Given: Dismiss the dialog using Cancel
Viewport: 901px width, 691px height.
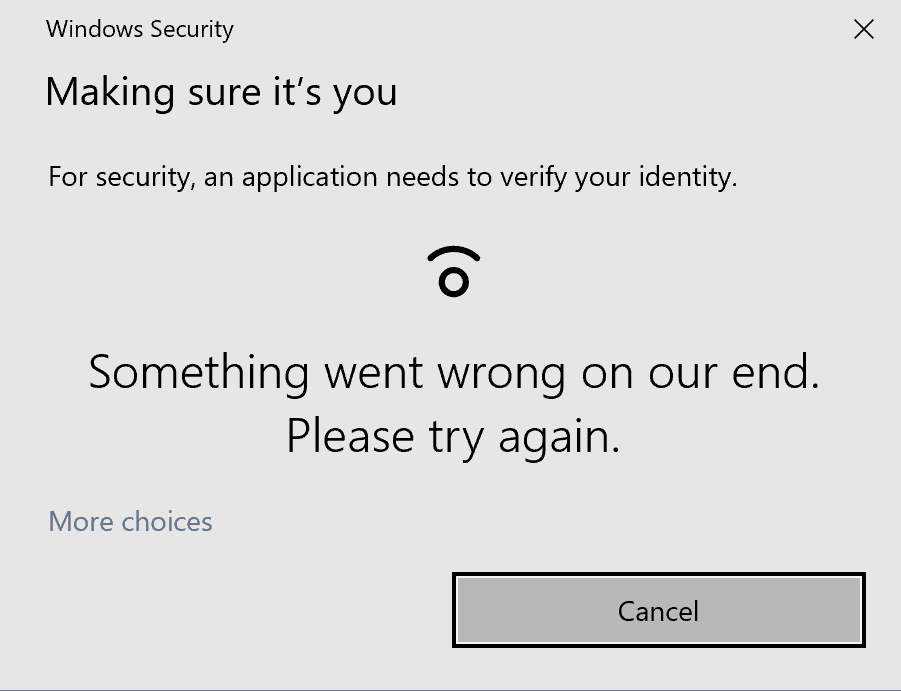Looking at the screenshot, I should point(658,610).
